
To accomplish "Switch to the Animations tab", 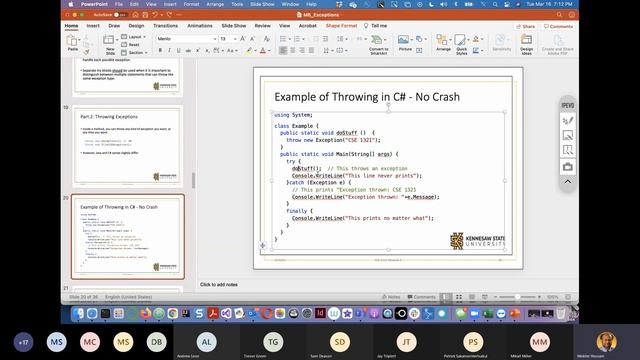I will [x=200, y=26].
